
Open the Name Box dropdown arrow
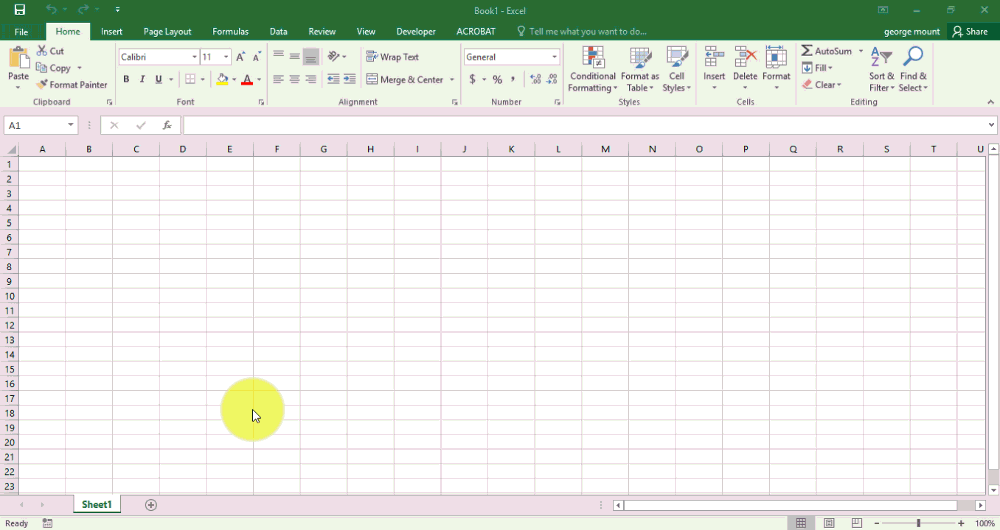71,125
